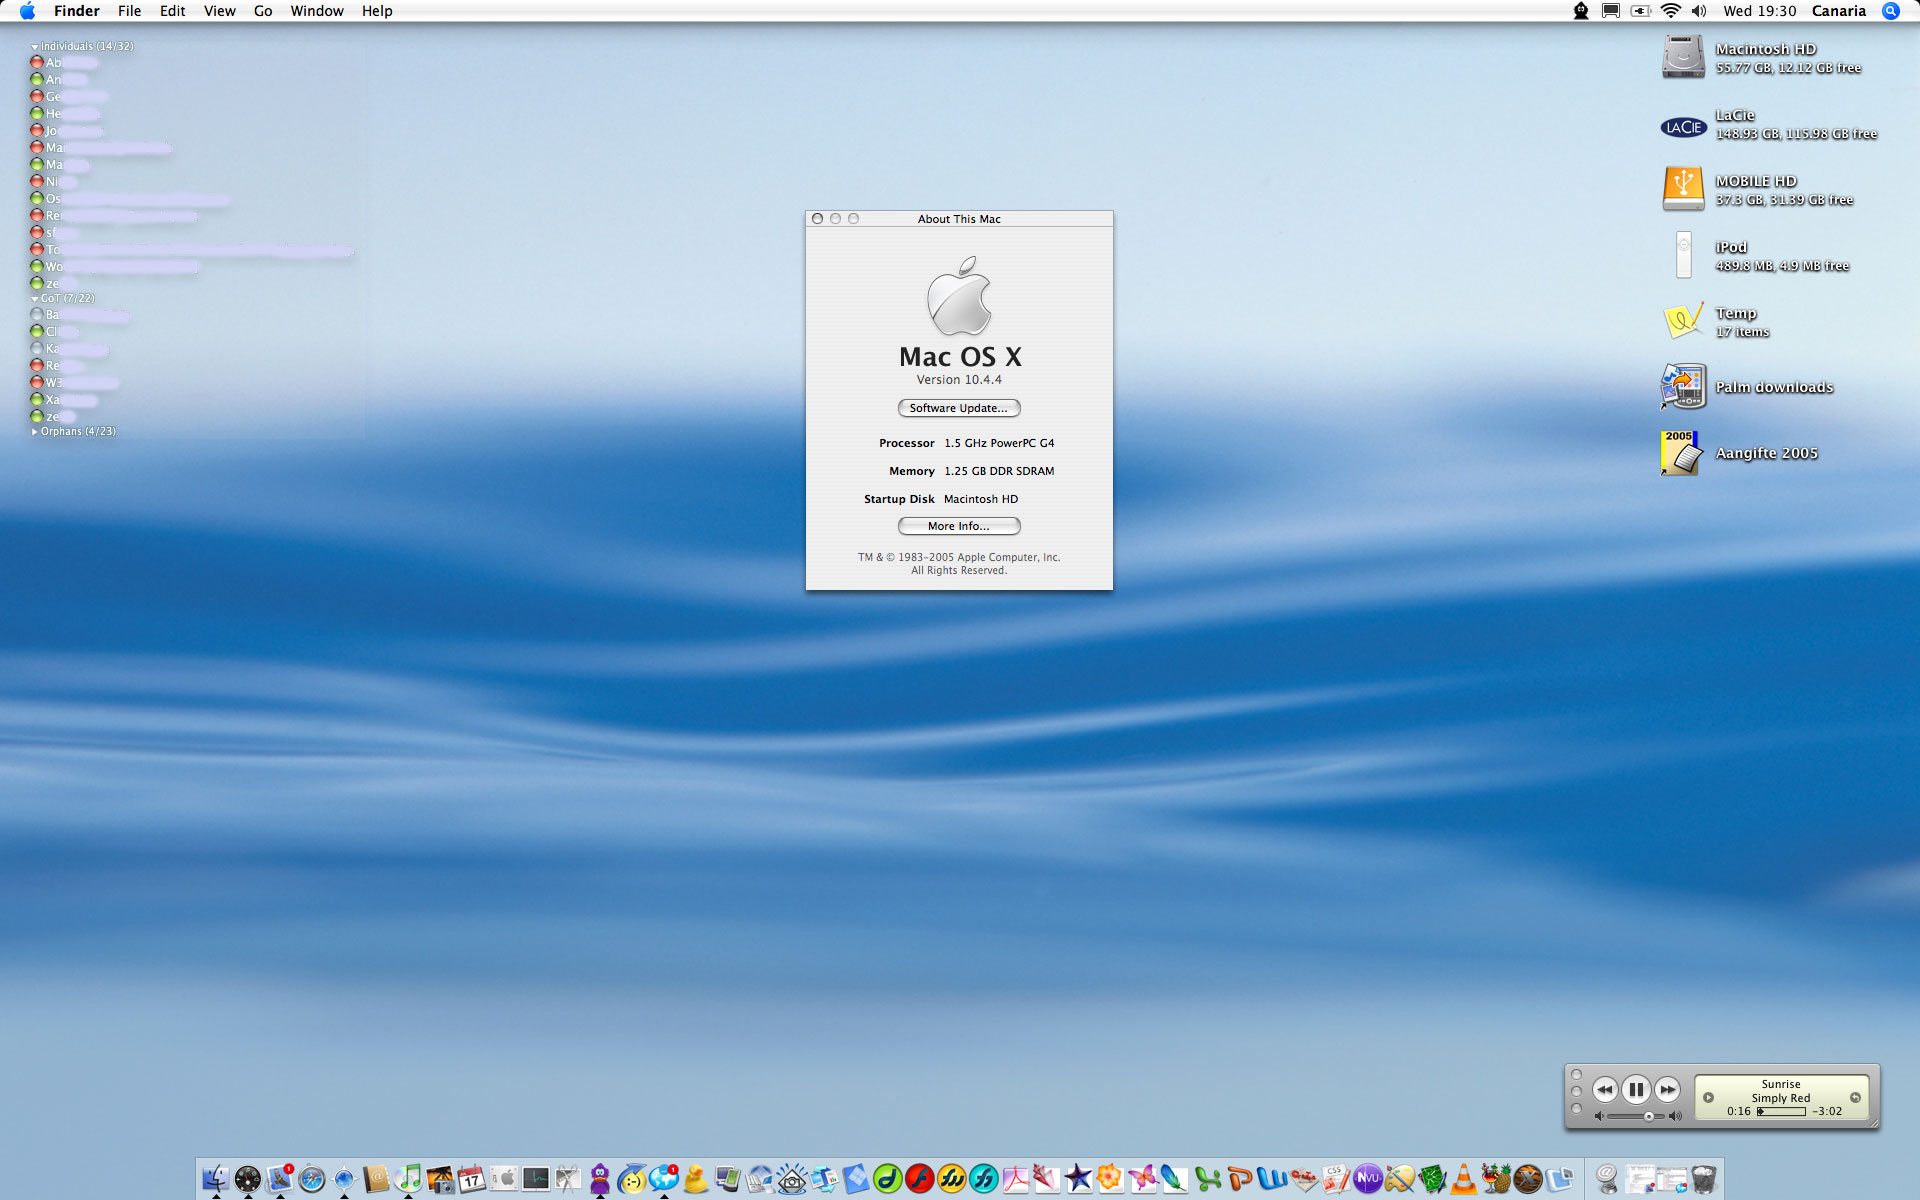
Task: Launch VLC traffic cone icon
Action: point(1464,1179)
